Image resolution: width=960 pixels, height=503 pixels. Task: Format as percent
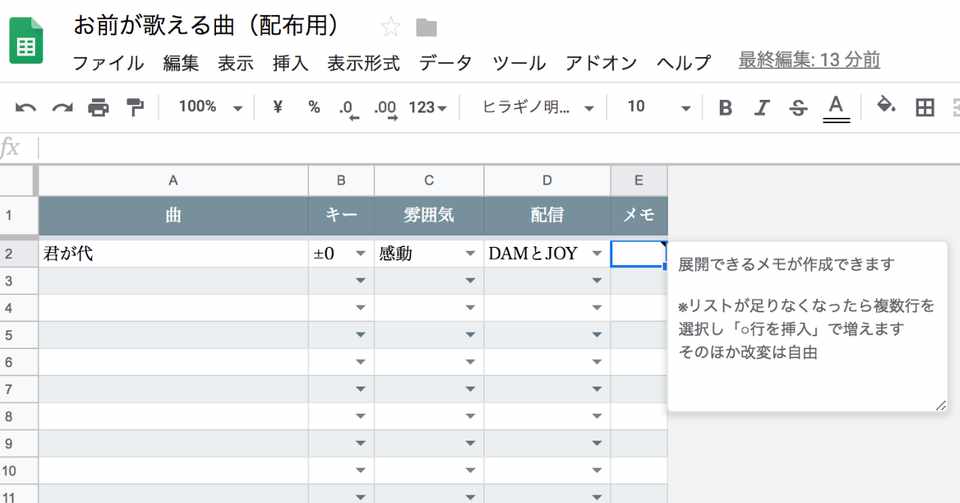coord(314,107)
